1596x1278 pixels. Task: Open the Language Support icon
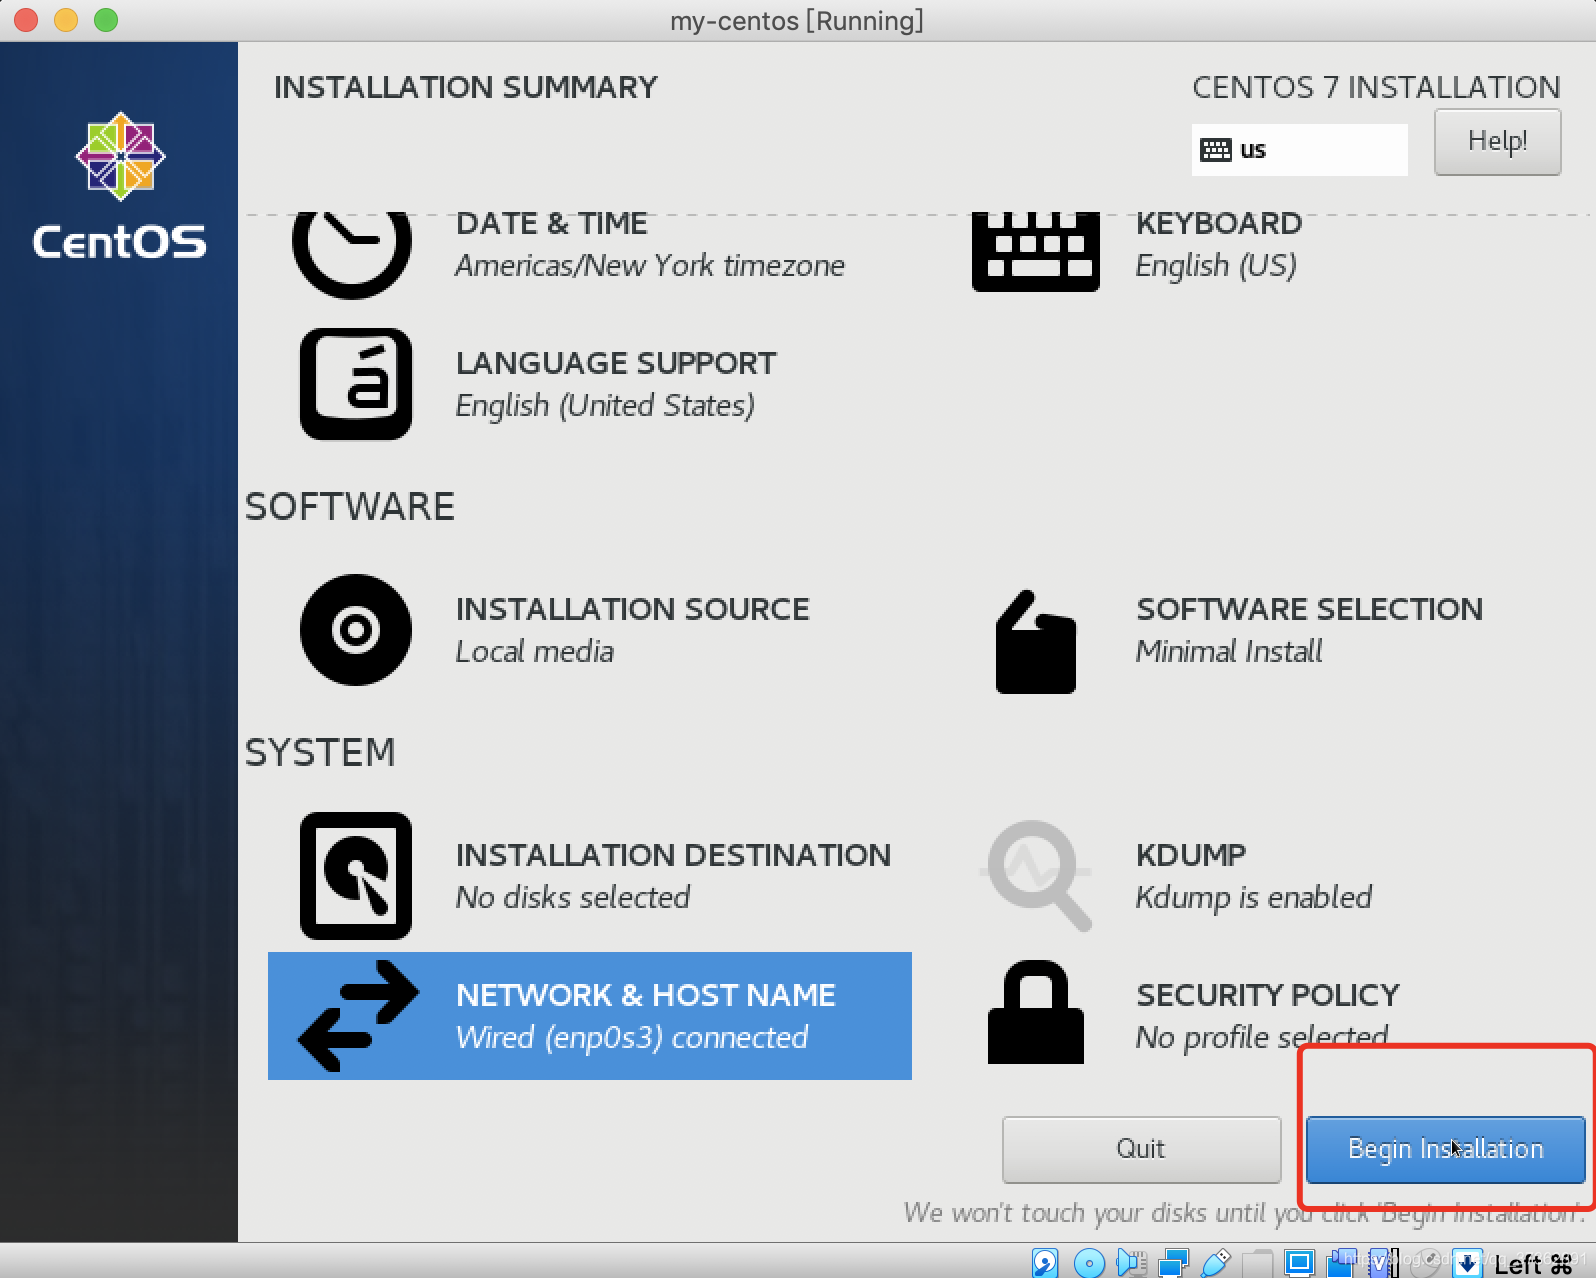click(x=356, y=384)
